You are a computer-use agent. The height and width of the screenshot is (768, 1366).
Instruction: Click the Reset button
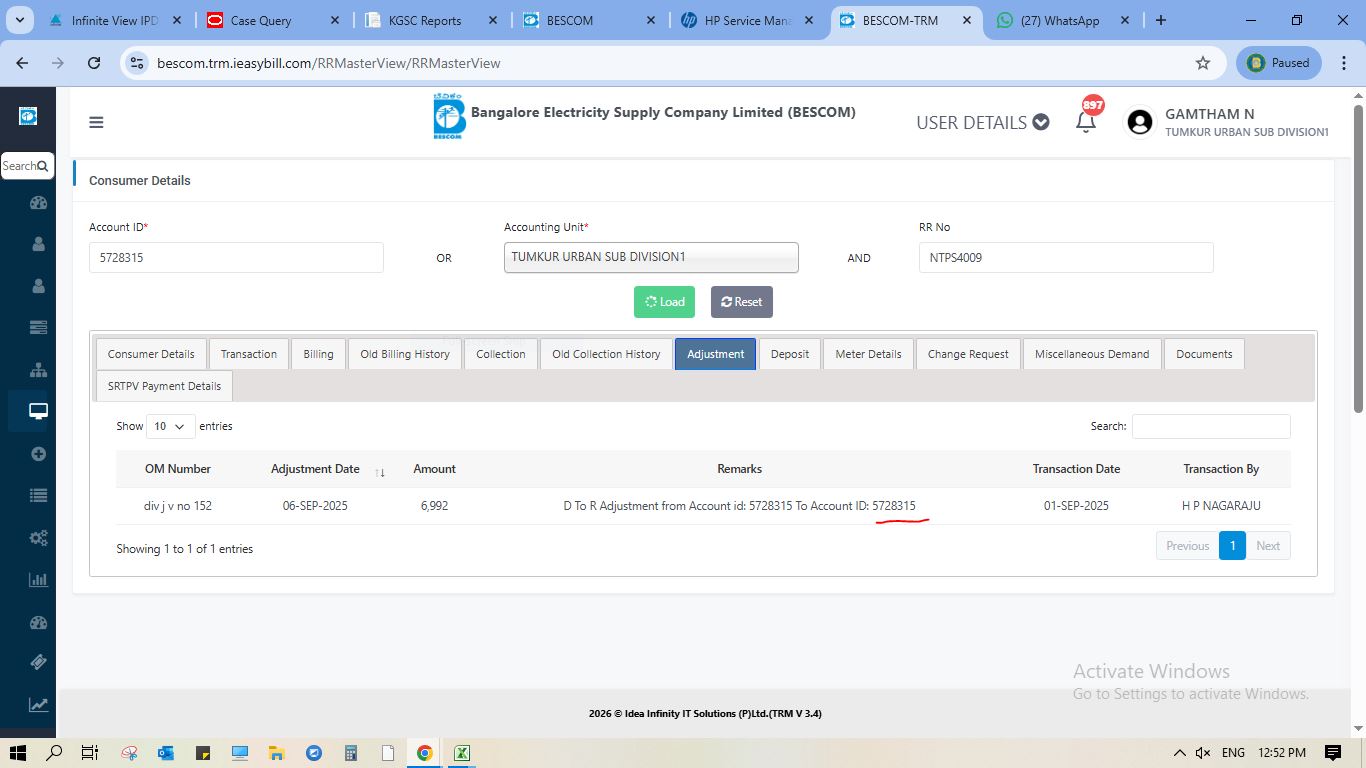pos(741,302)
